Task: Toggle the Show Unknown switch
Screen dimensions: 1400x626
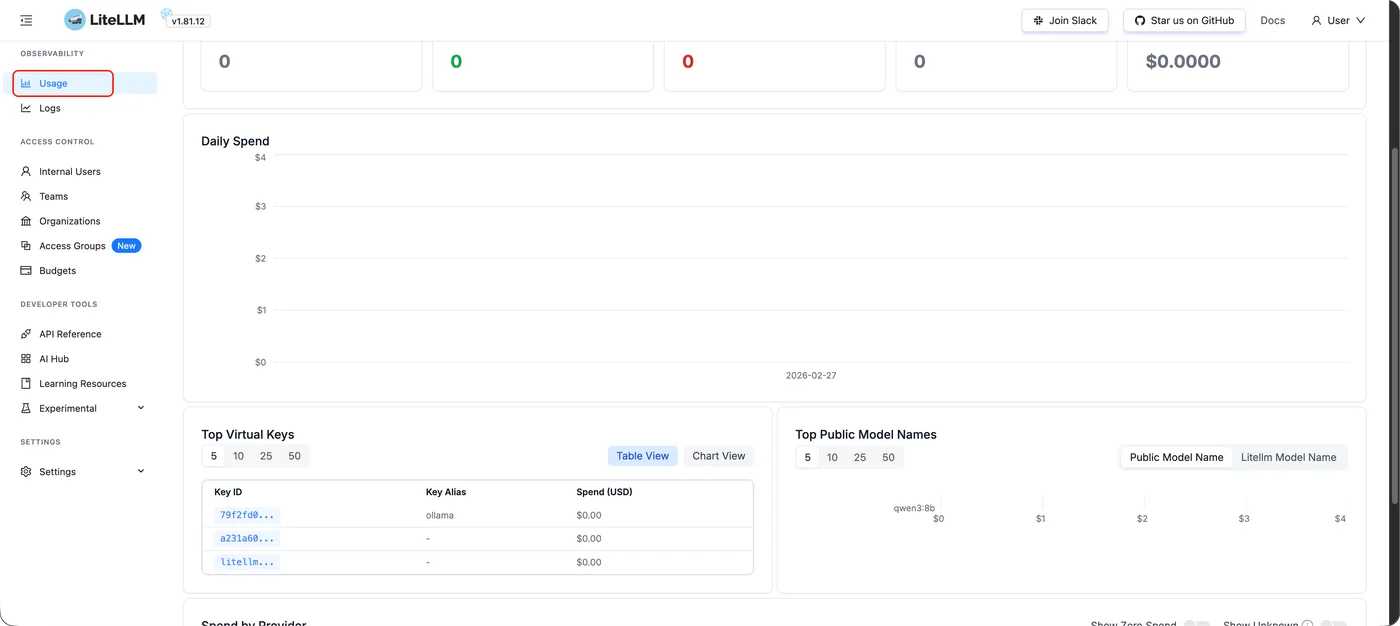Action: [1332, 623]
